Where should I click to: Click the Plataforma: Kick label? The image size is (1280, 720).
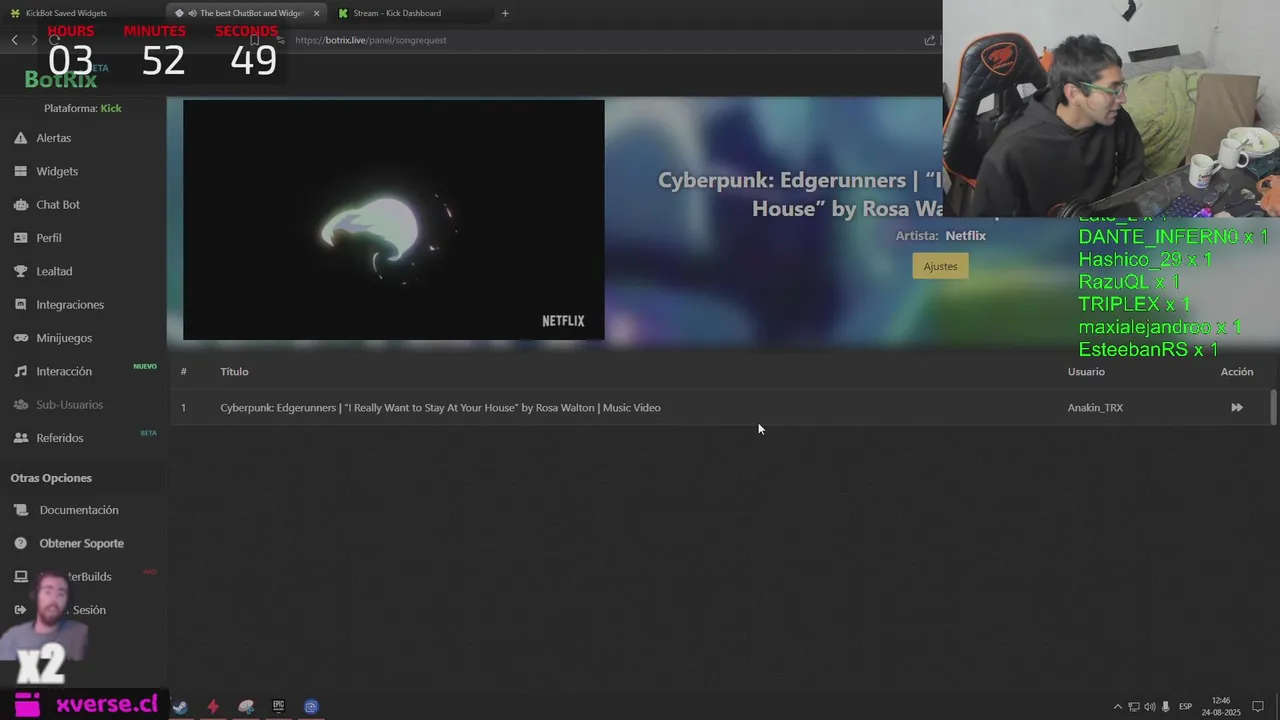83,108
